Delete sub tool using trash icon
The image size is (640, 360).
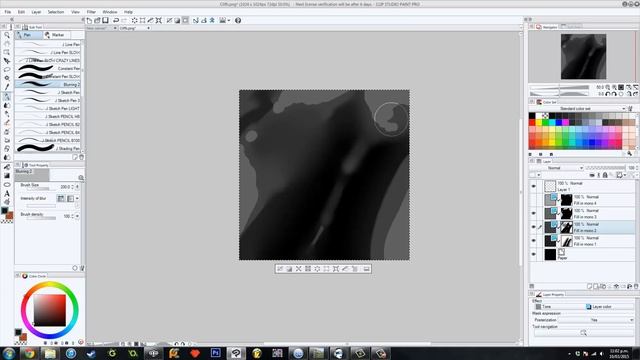click(81, 157)
